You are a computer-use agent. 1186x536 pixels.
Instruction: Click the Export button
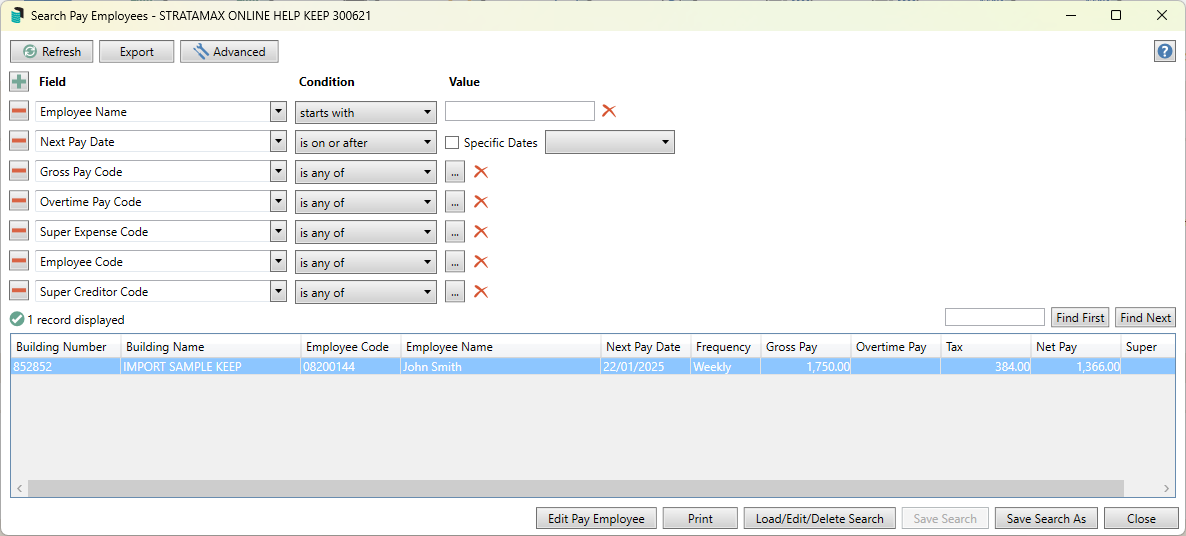point(137,51)
